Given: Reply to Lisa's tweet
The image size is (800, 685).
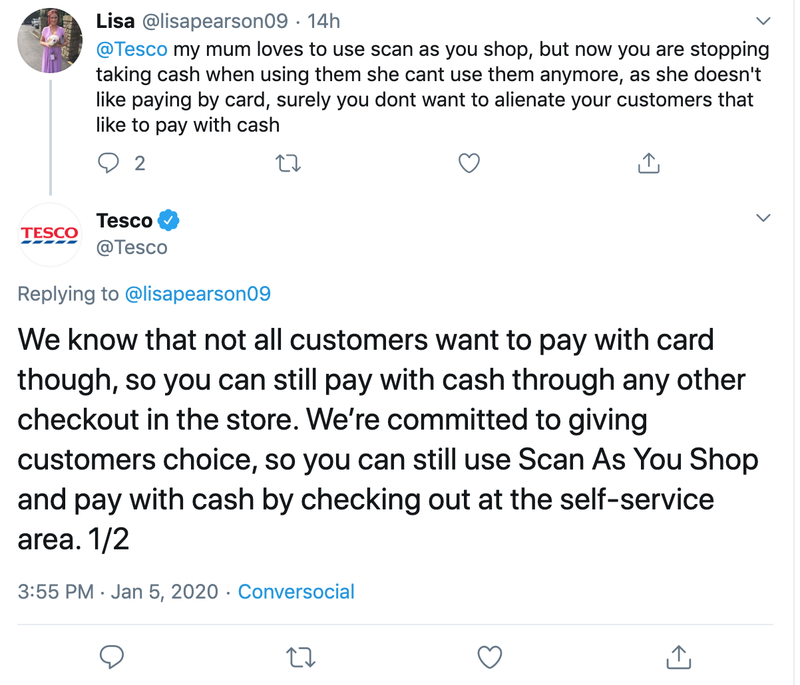Looking at the screenshot, I should [x=110, y=163].
